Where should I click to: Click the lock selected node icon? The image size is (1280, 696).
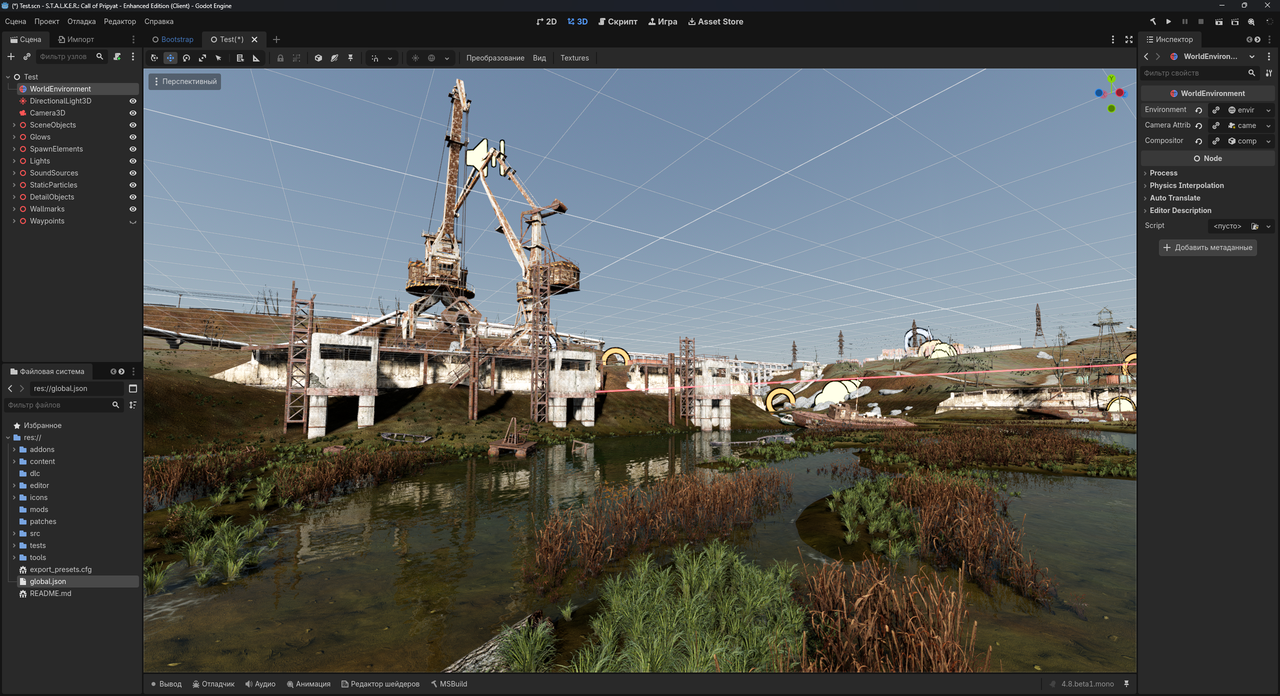pos(280,58)
